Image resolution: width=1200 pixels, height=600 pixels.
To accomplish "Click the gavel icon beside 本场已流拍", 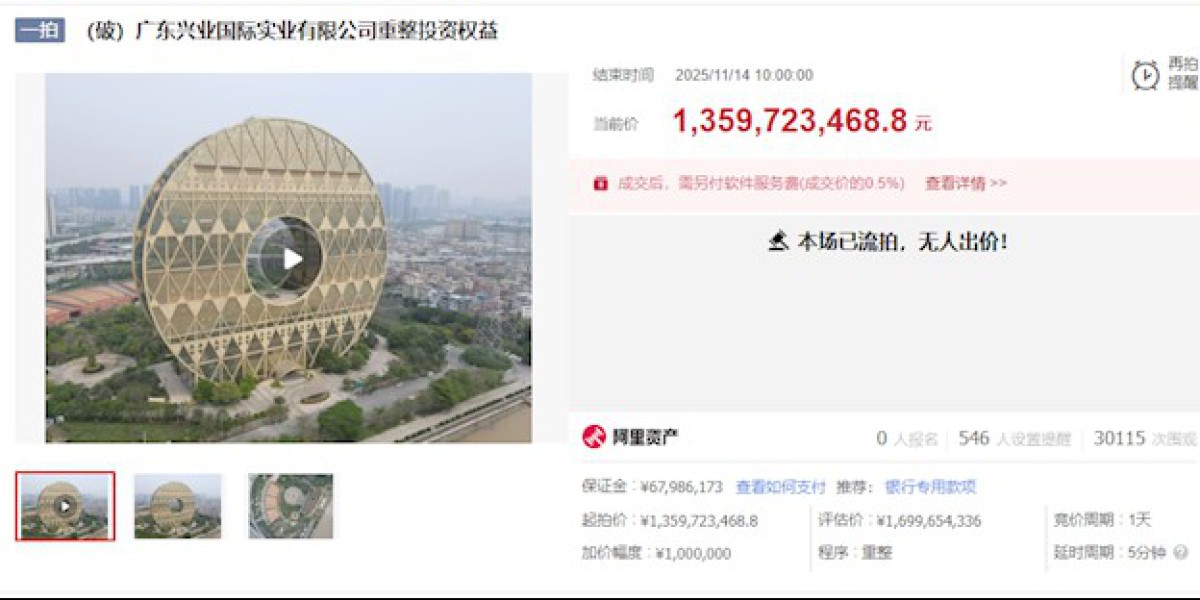I will click(x=778, y=241).
